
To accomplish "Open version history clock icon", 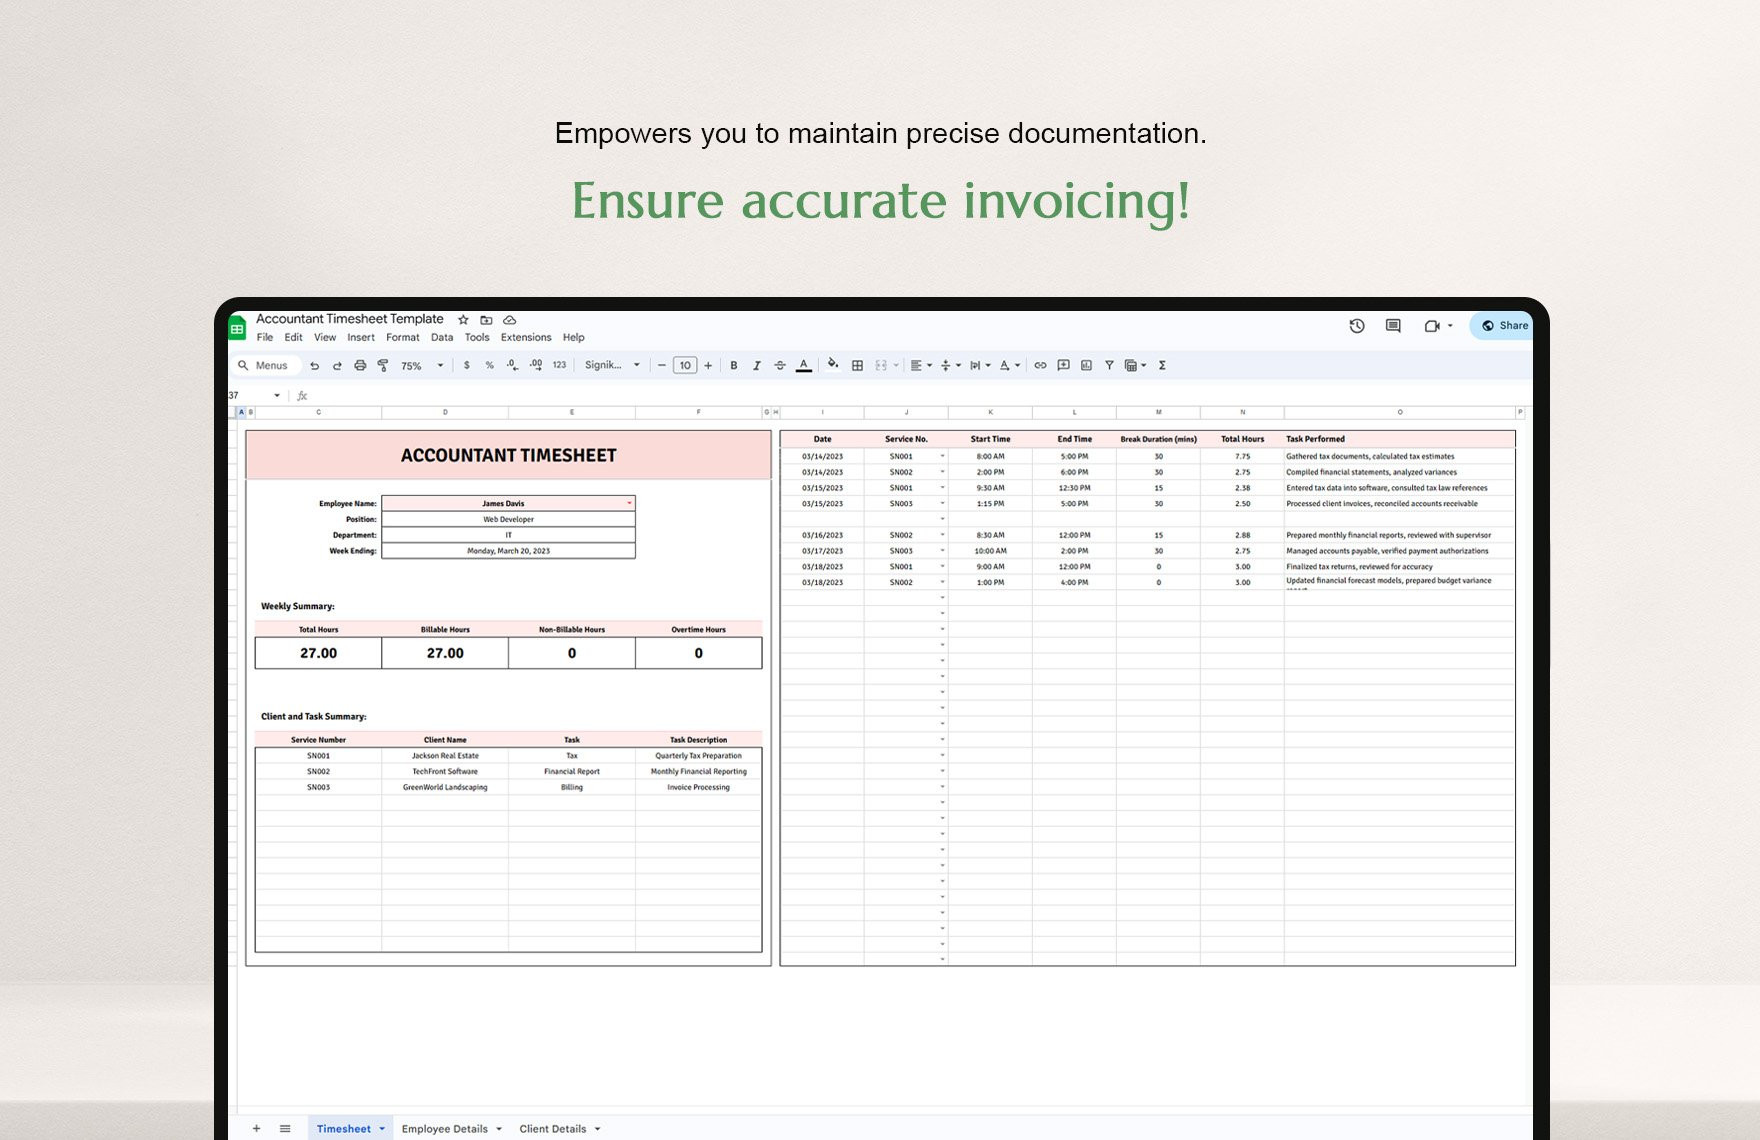I will (1357, 326).
